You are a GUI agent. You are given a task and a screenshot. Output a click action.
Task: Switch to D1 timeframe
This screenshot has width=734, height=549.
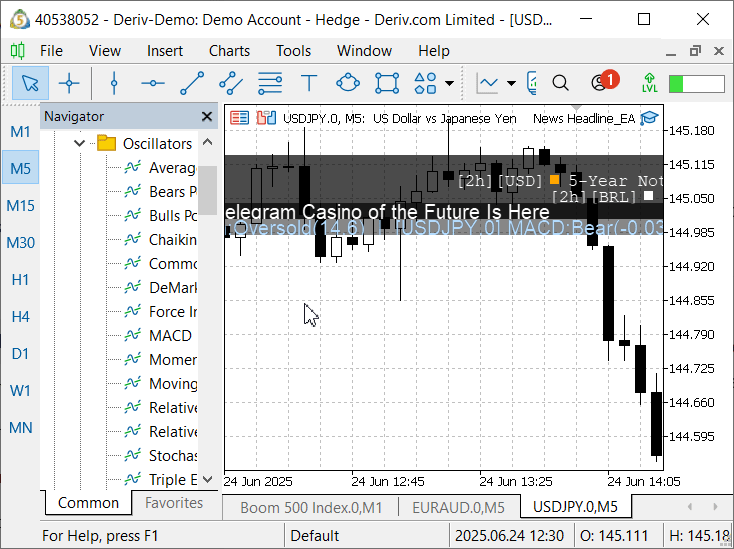click(x=20, y=353)
